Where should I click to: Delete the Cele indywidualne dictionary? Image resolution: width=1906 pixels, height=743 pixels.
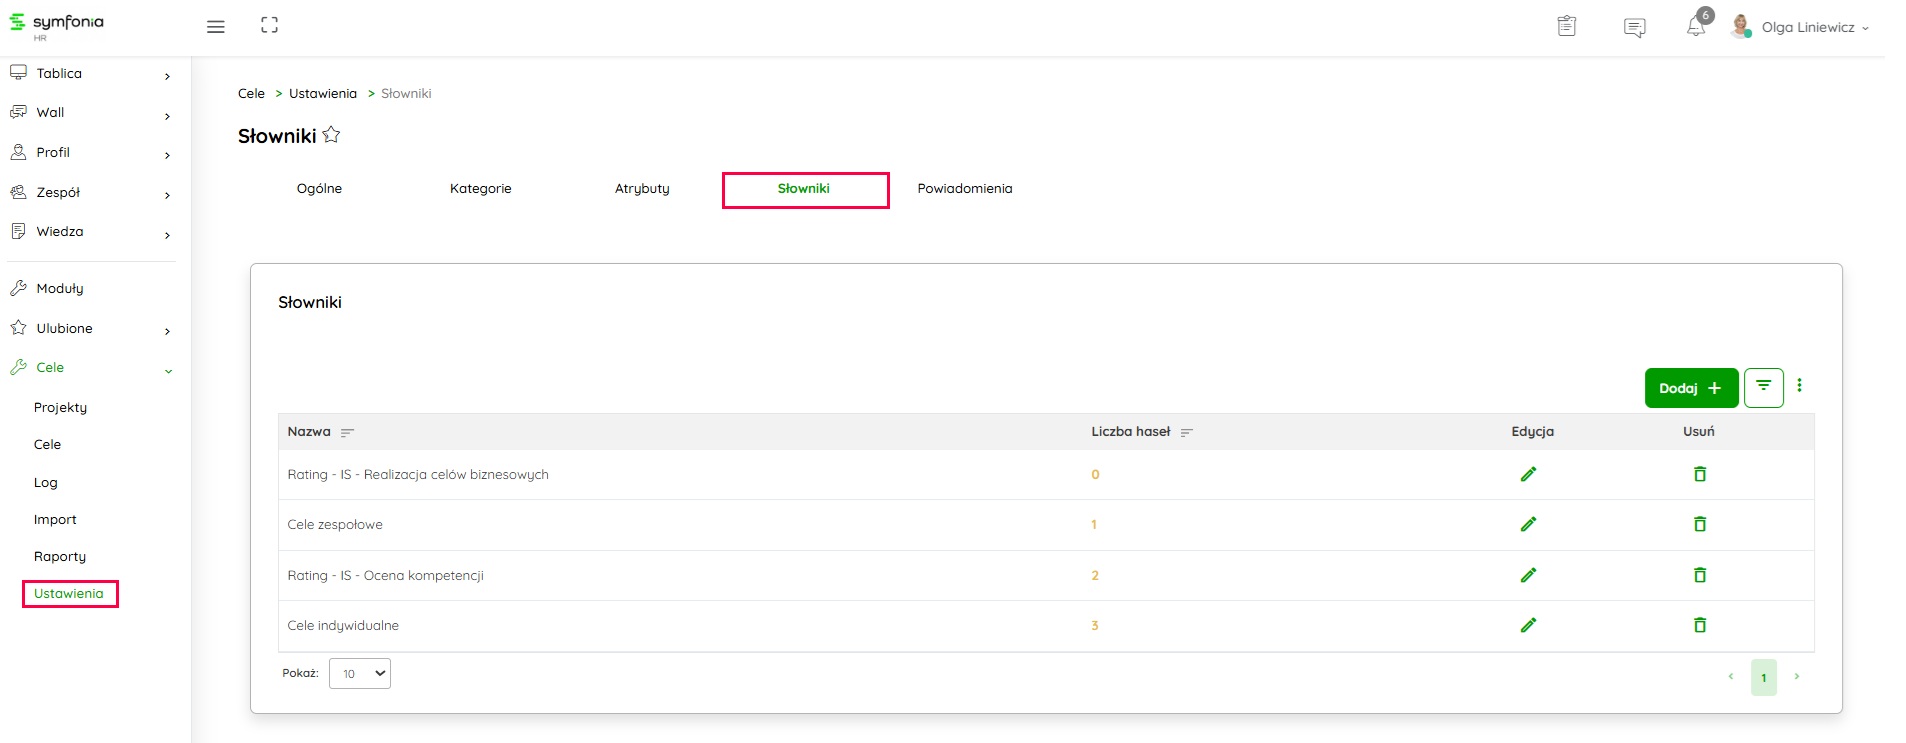click(1699, 625)
